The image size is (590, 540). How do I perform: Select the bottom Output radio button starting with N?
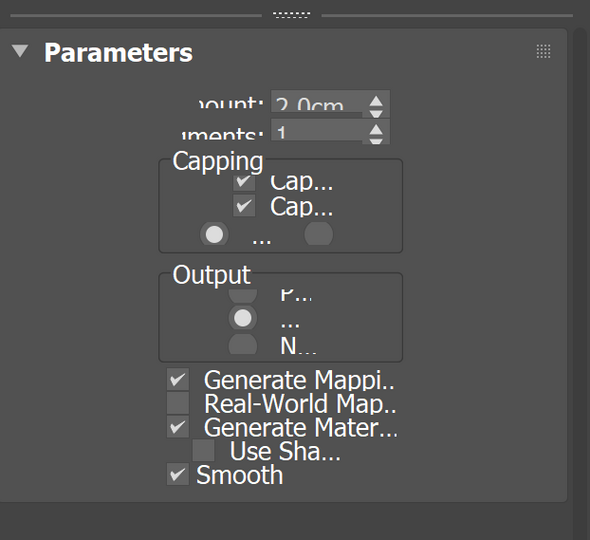tap(243, 344)
